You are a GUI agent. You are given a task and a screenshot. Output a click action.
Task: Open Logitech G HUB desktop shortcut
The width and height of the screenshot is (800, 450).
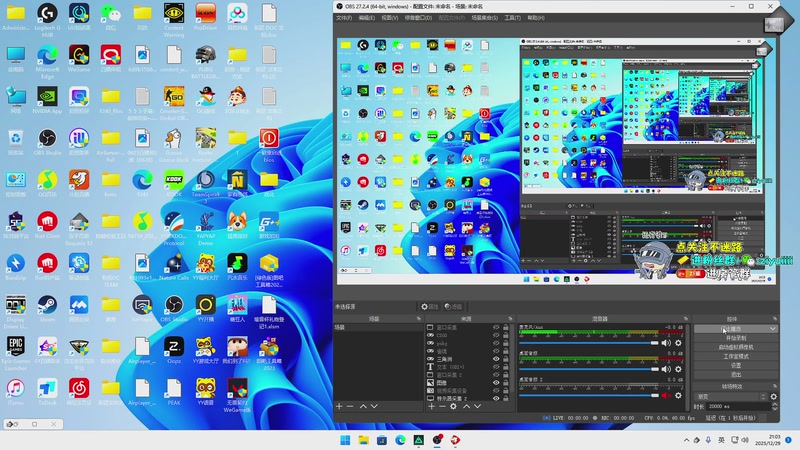(47, 19)
